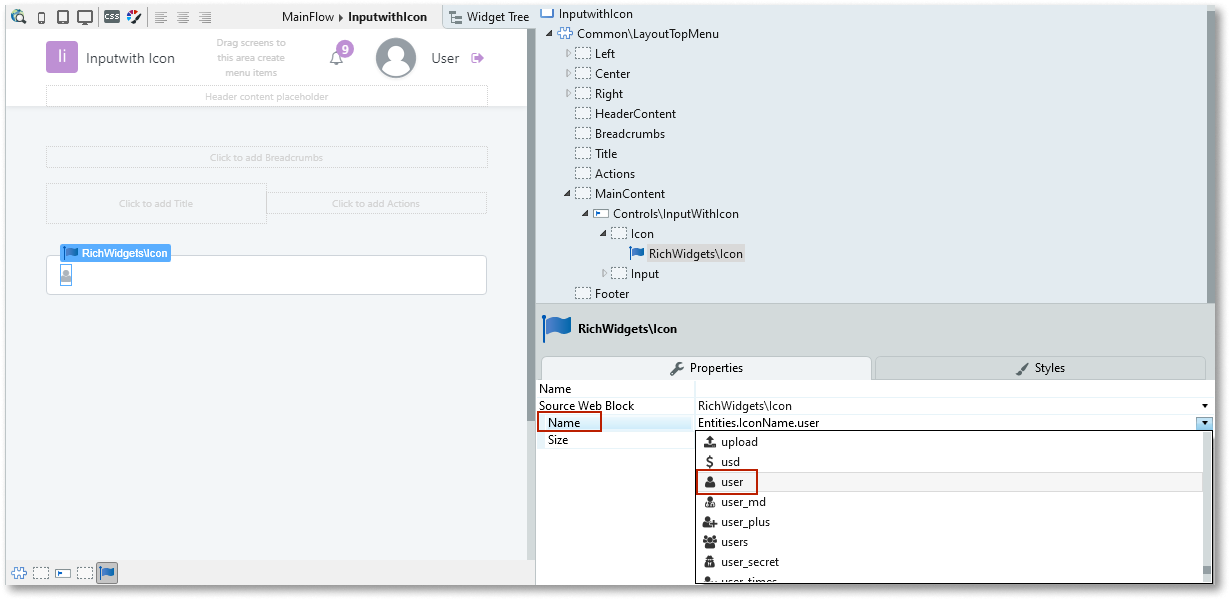Select Footer in the widget tree
1230x600 pixels.
611,294
